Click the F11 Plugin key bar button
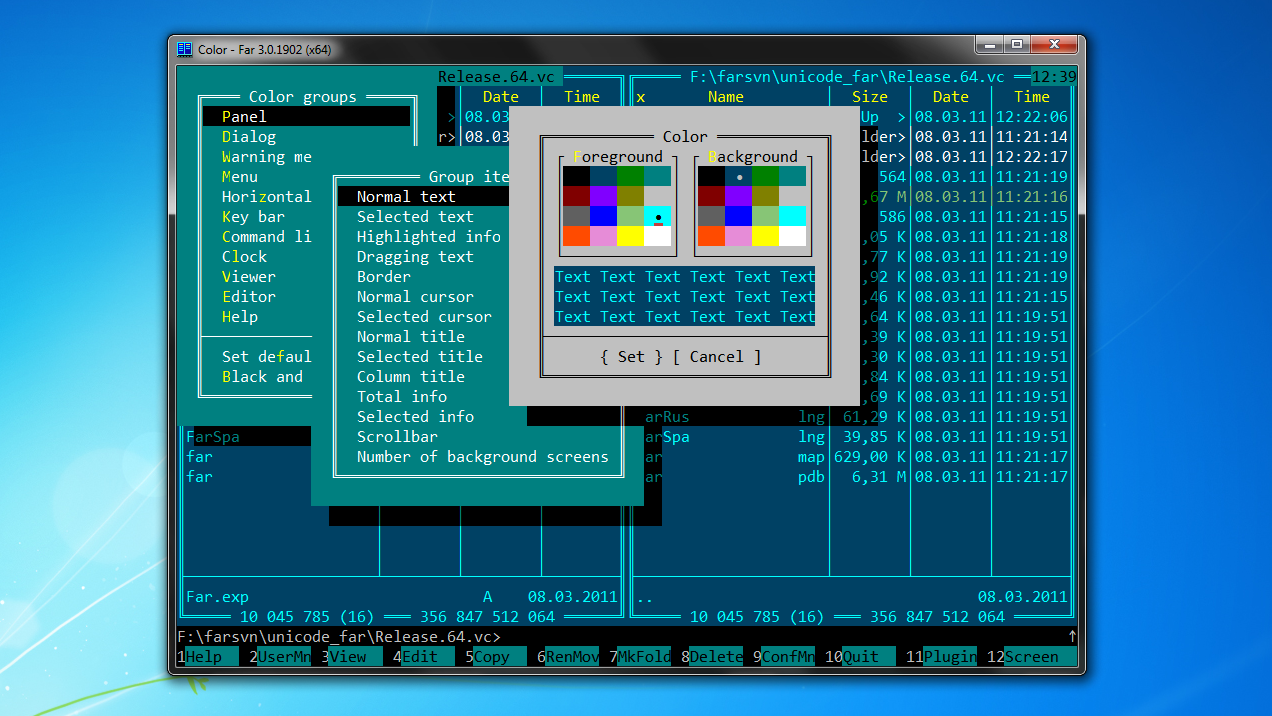Image resolution: width=1272 pixels, height=716 pixels. point(948,657)
